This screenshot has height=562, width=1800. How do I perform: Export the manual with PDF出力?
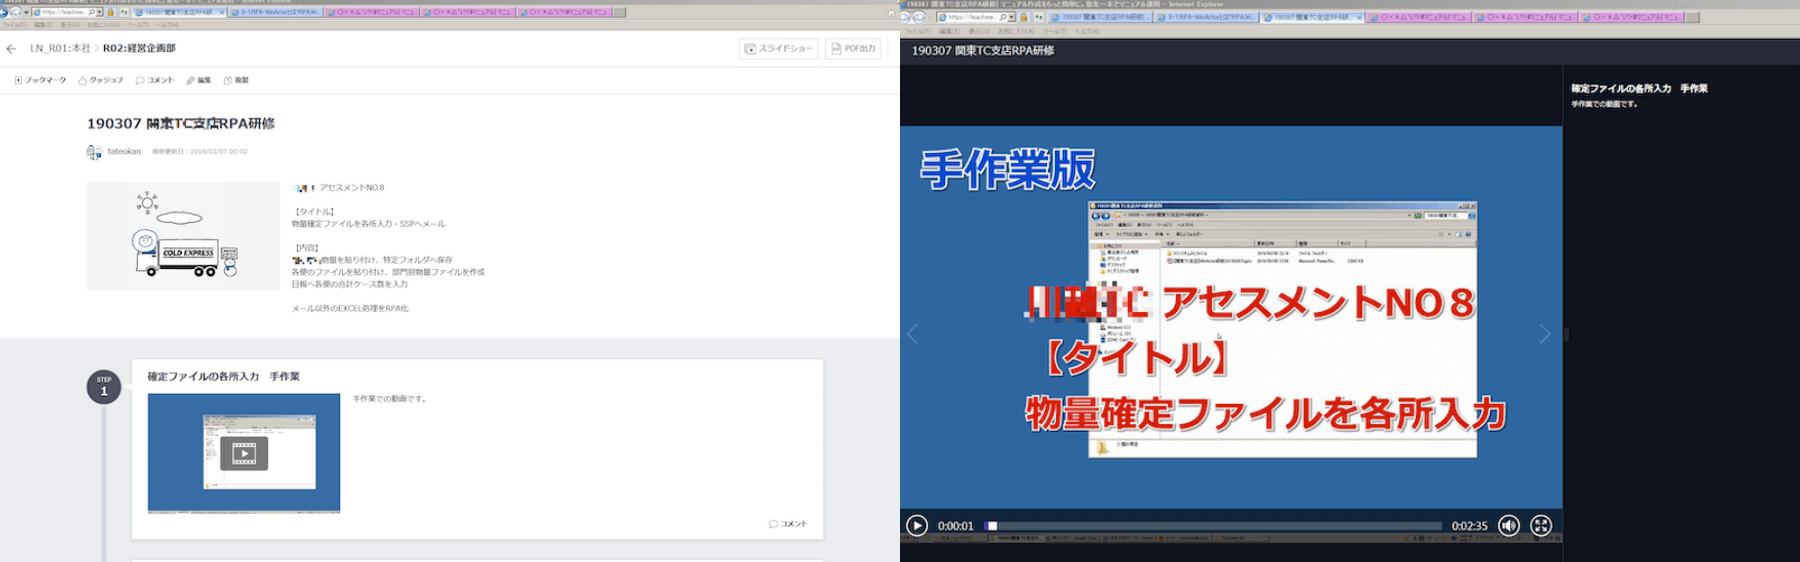[x=853, y=48]
